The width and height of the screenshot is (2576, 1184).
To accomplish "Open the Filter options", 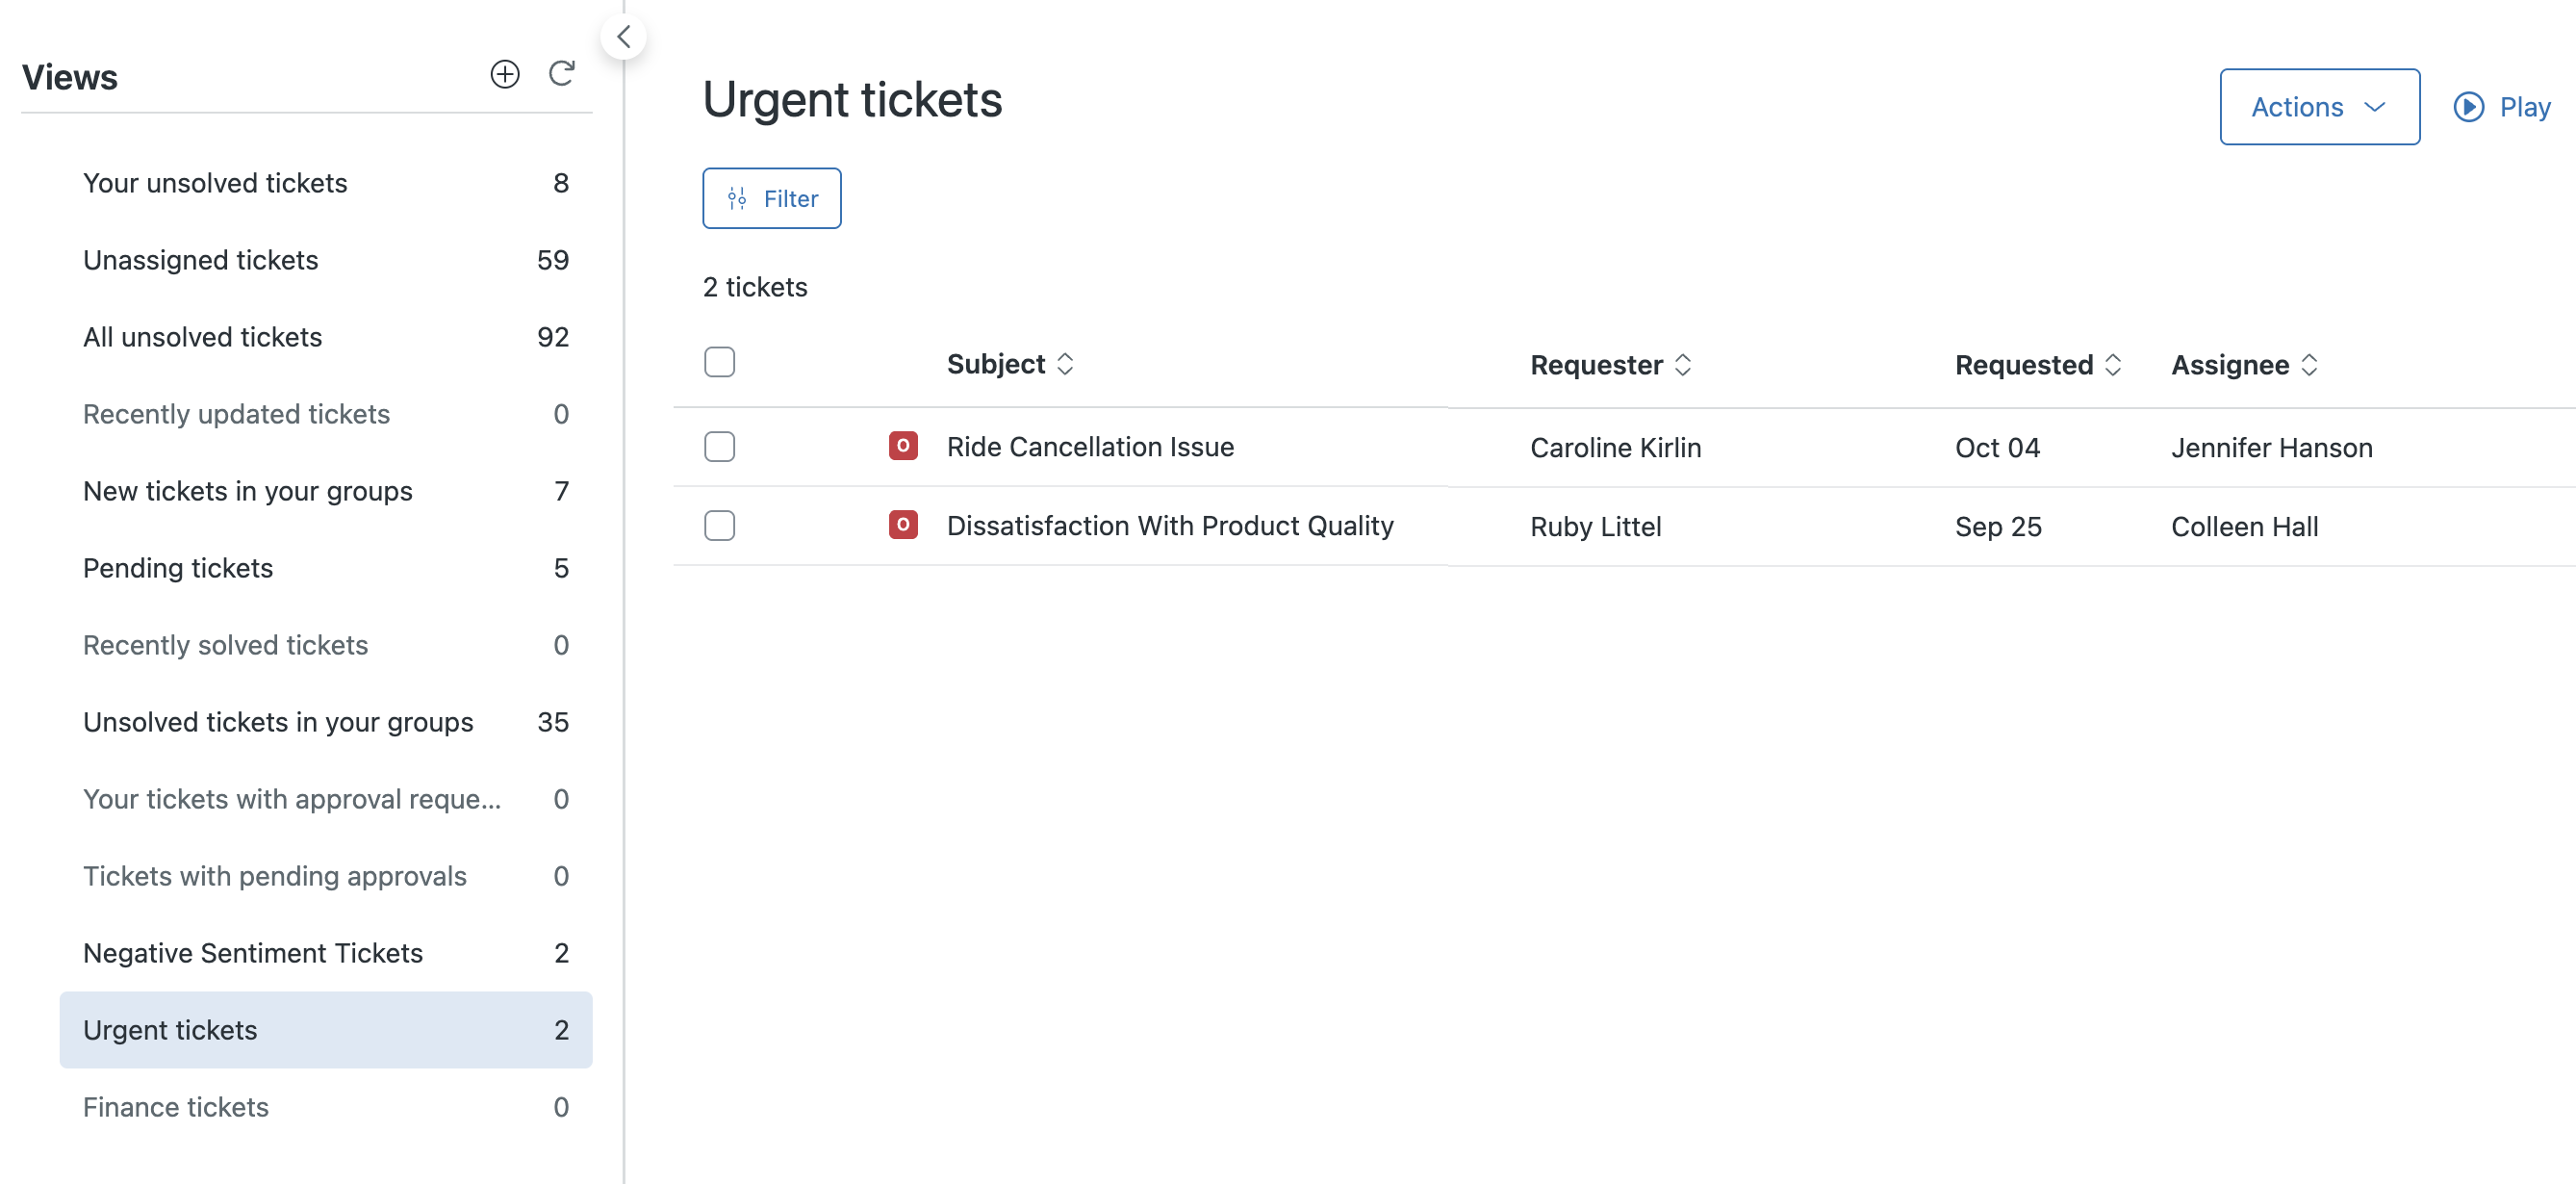I will 771,198.
